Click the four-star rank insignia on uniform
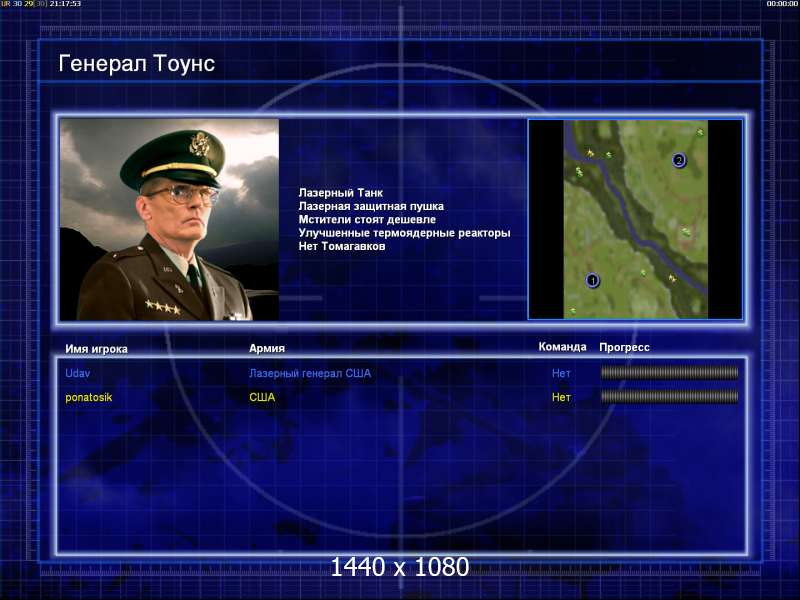800x600 pixels. (163, 307)
